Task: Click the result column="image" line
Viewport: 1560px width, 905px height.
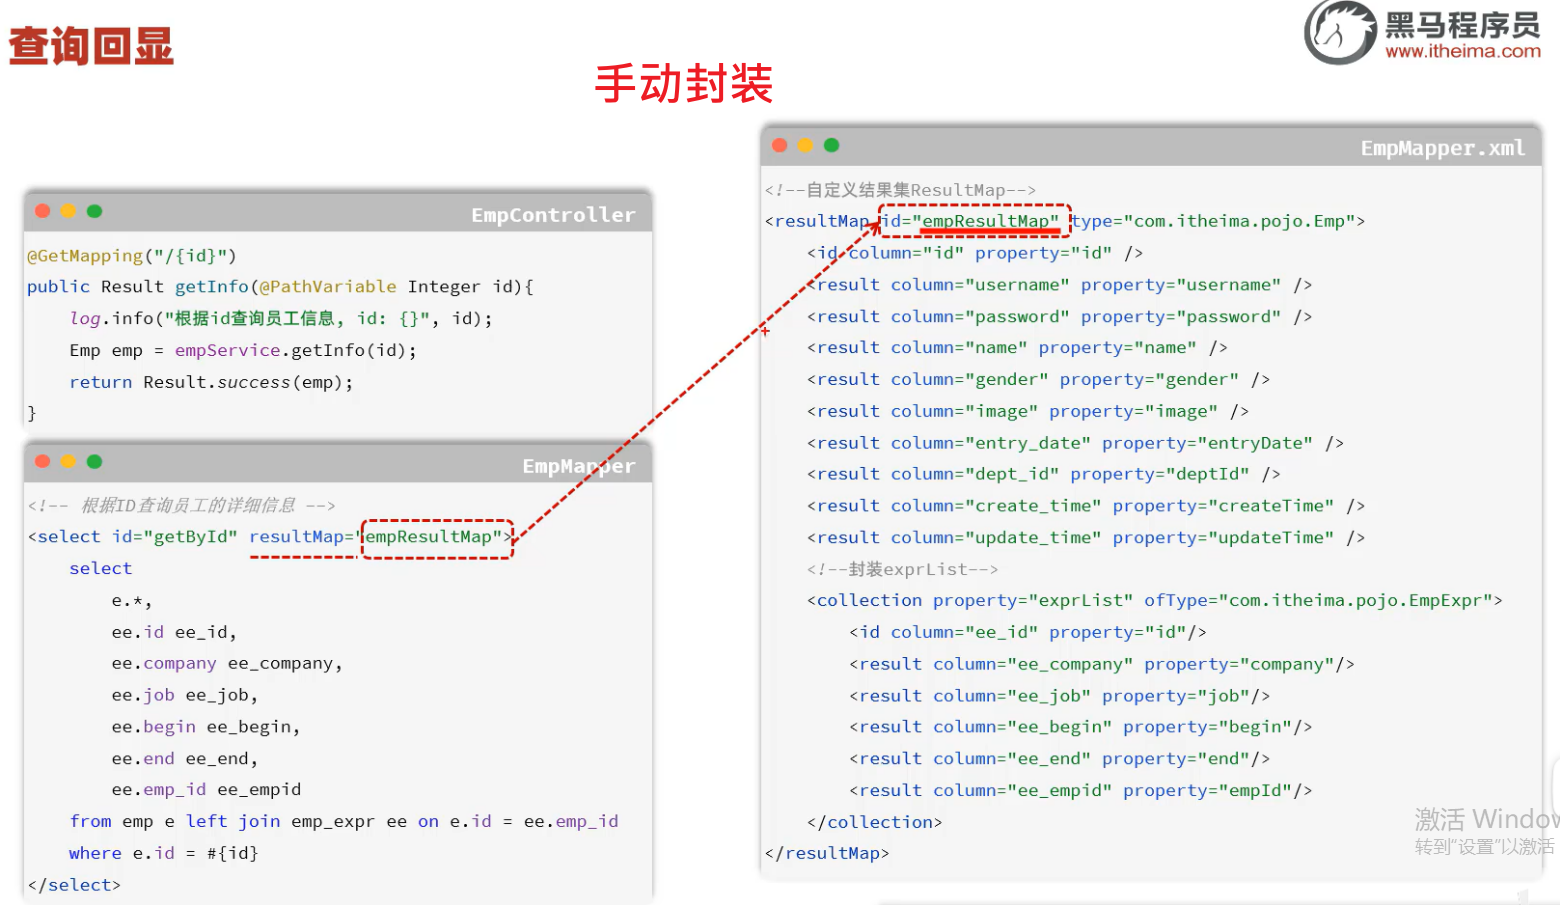Action: 1028,411
